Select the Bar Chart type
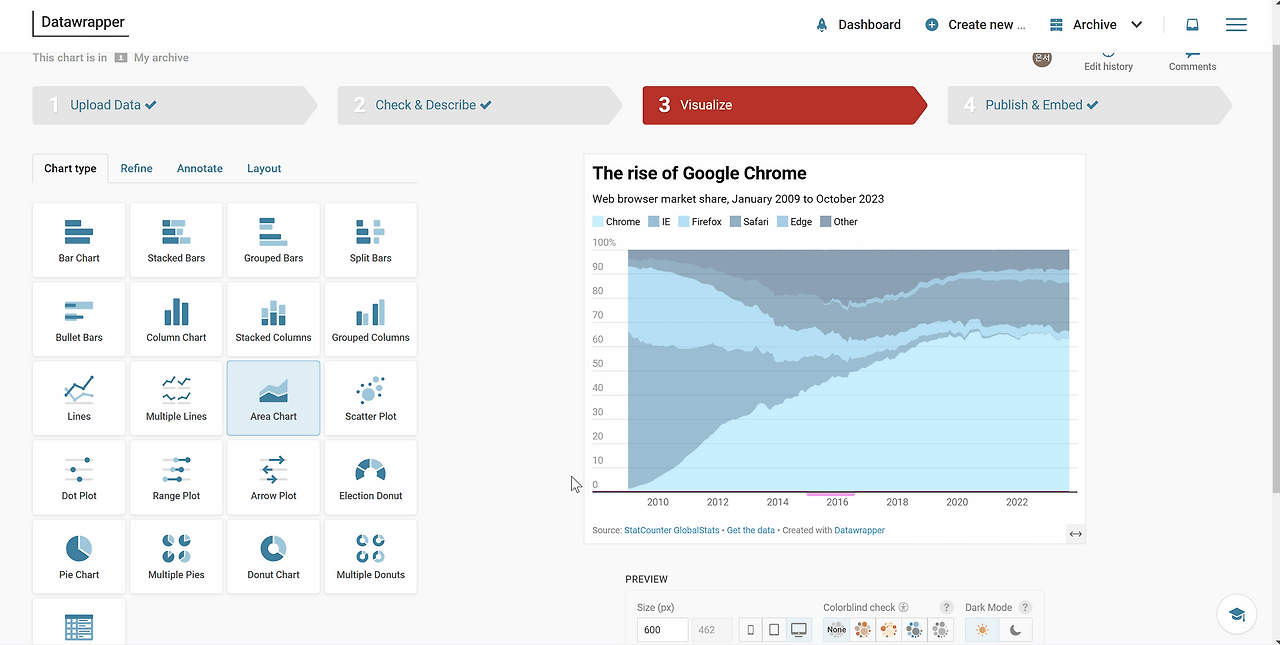The height and width of the screenshot is (645, 1280). pyautogui.click(x=79, y=240)
